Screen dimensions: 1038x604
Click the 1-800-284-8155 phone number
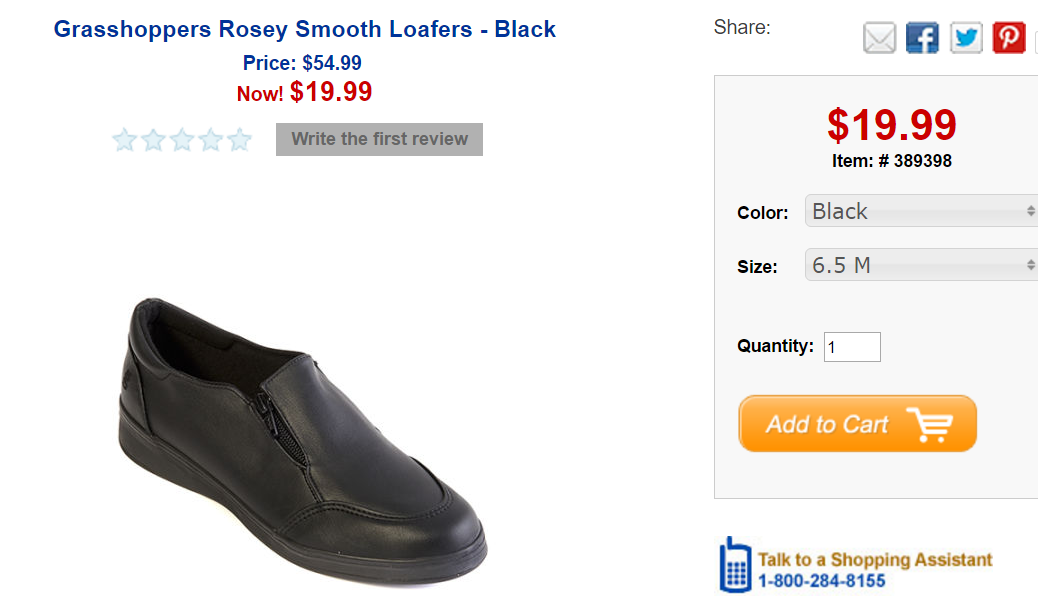821,580
